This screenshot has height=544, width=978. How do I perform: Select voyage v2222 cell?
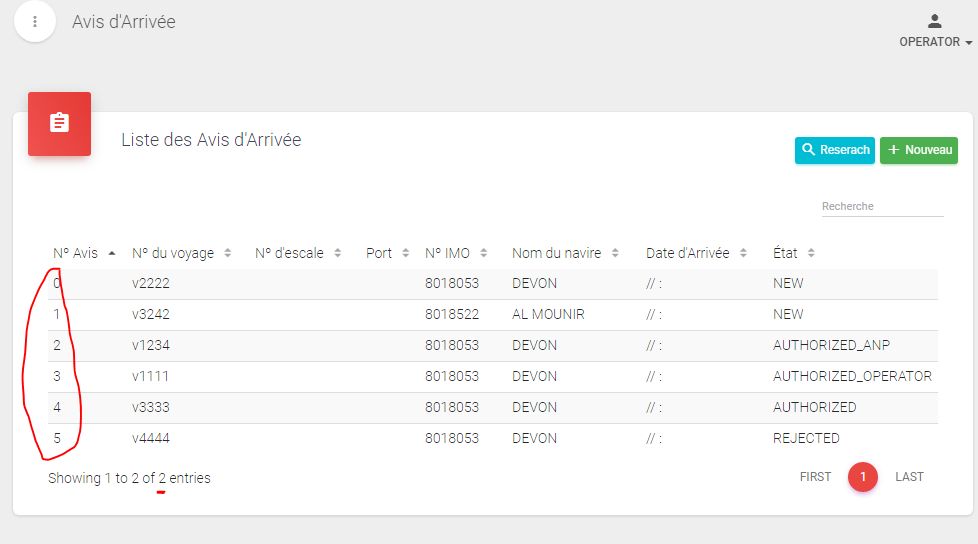[151, 283]
